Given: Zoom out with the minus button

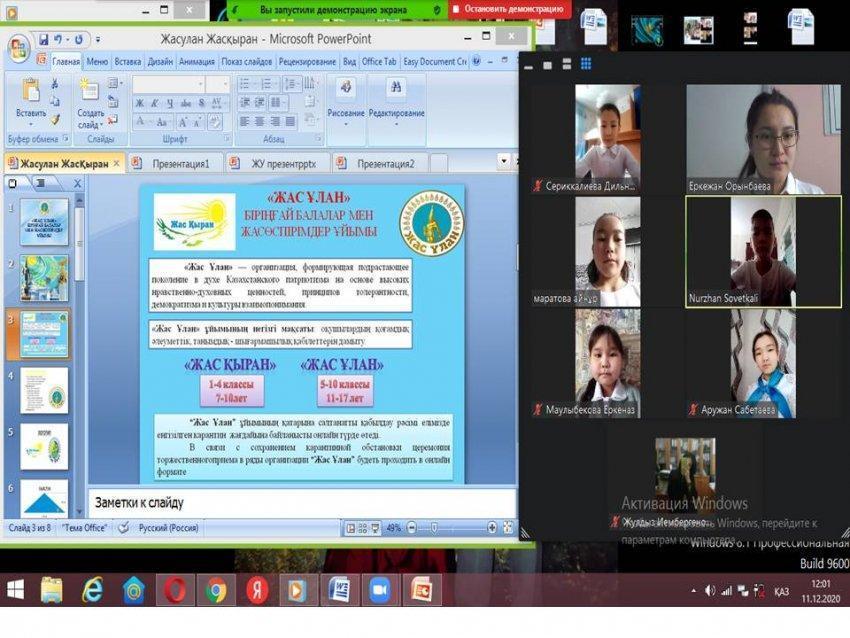Looking at the screenshot, I should [x=411, y=527].
